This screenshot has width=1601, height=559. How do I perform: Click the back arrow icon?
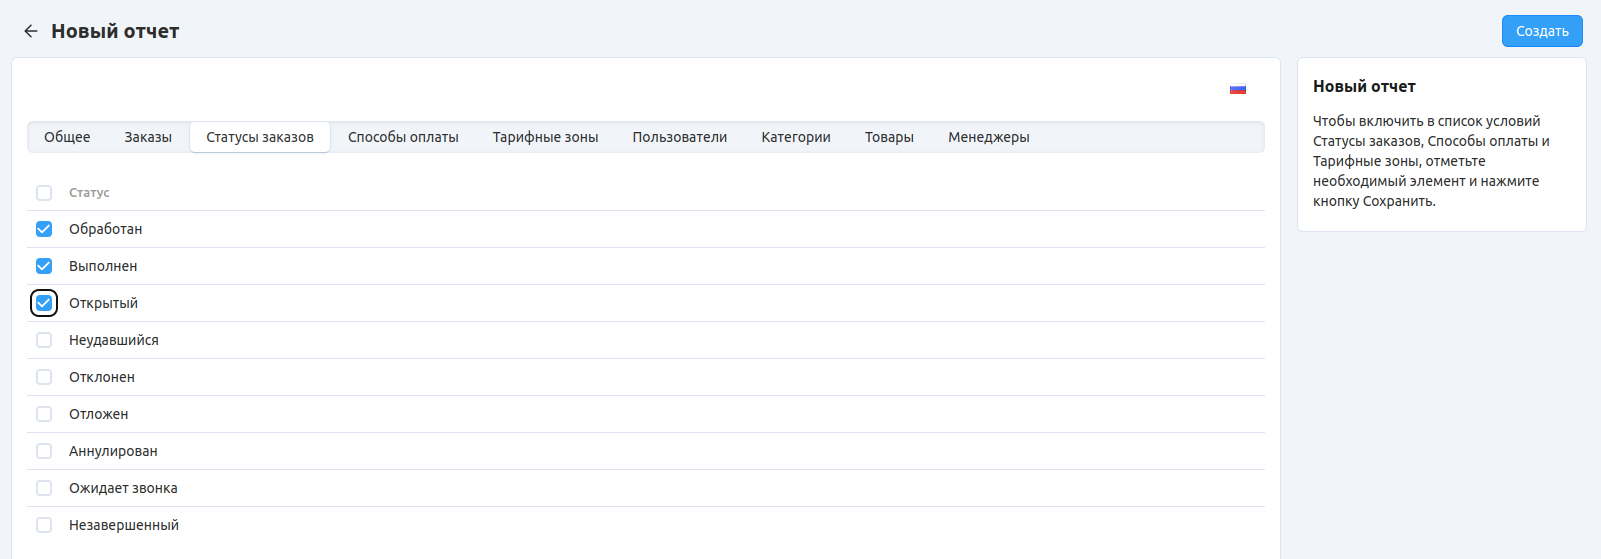(31, 31)
